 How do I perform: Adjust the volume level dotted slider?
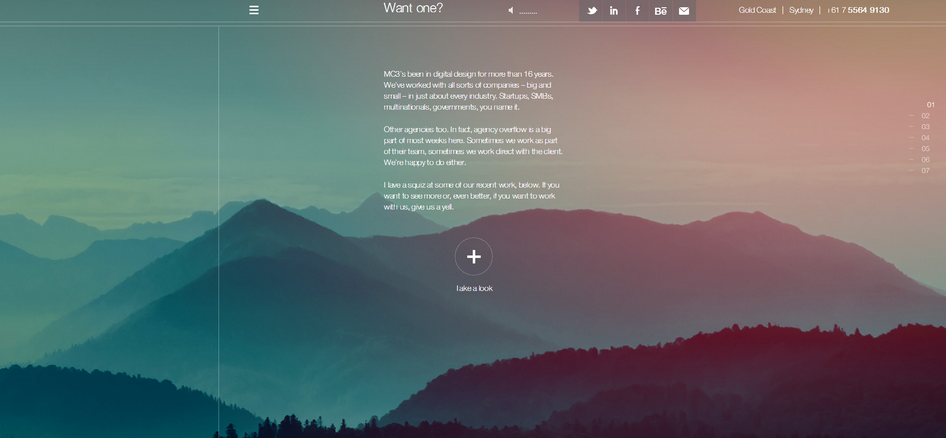pos(529,12)
